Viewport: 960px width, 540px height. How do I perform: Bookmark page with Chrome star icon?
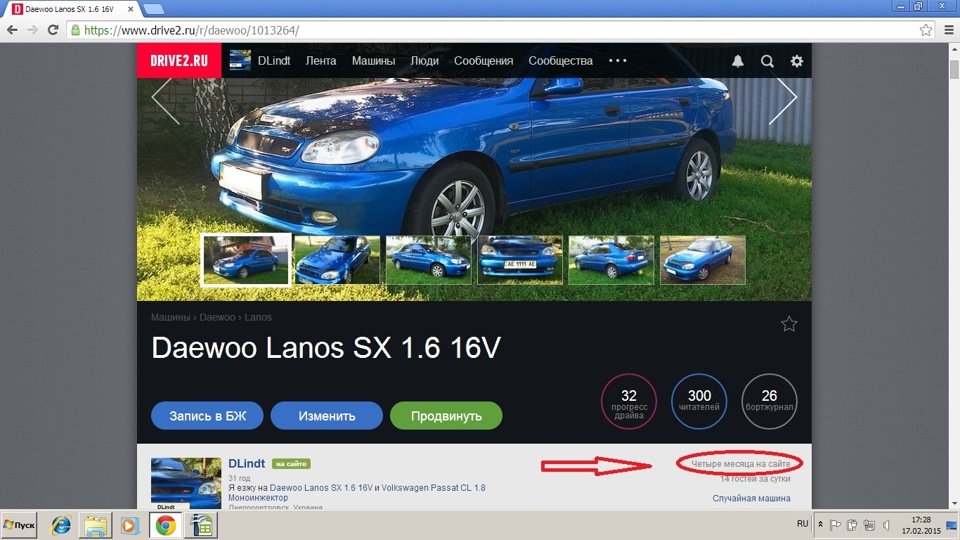[926, 30]
